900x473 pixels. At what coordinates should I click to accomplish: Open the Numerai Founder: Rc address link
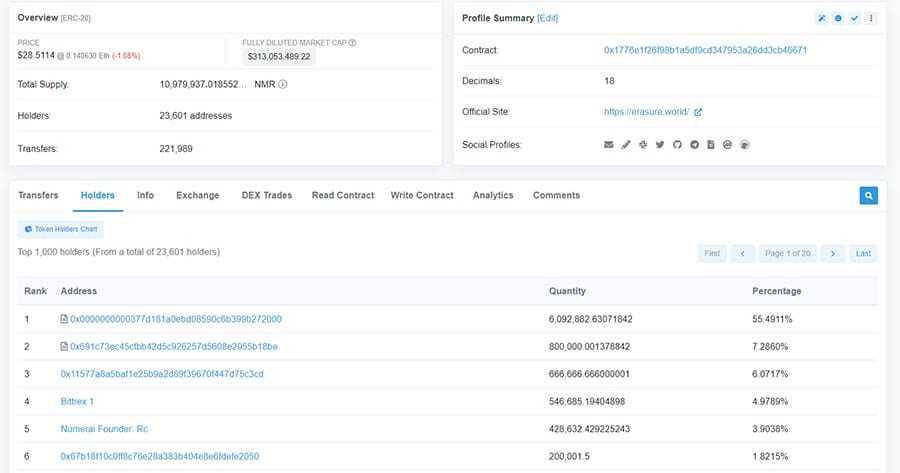(x=104, y=429)
